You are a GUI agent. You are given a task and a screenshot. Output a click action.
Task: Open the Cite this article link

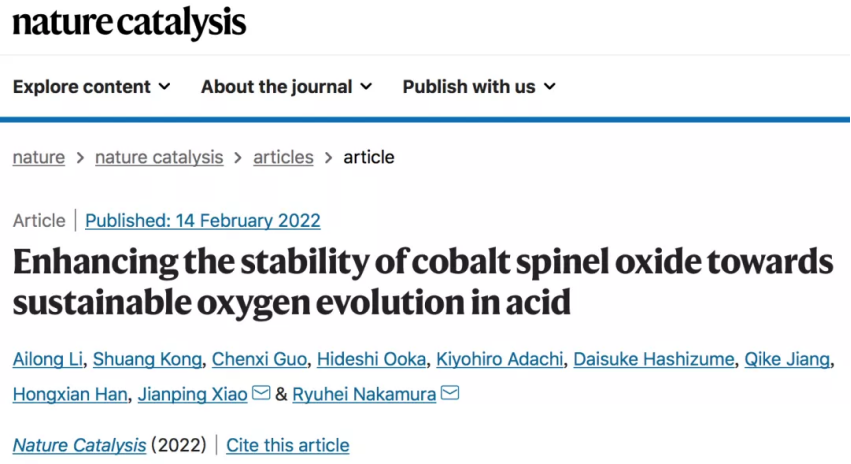pos(288,446)
